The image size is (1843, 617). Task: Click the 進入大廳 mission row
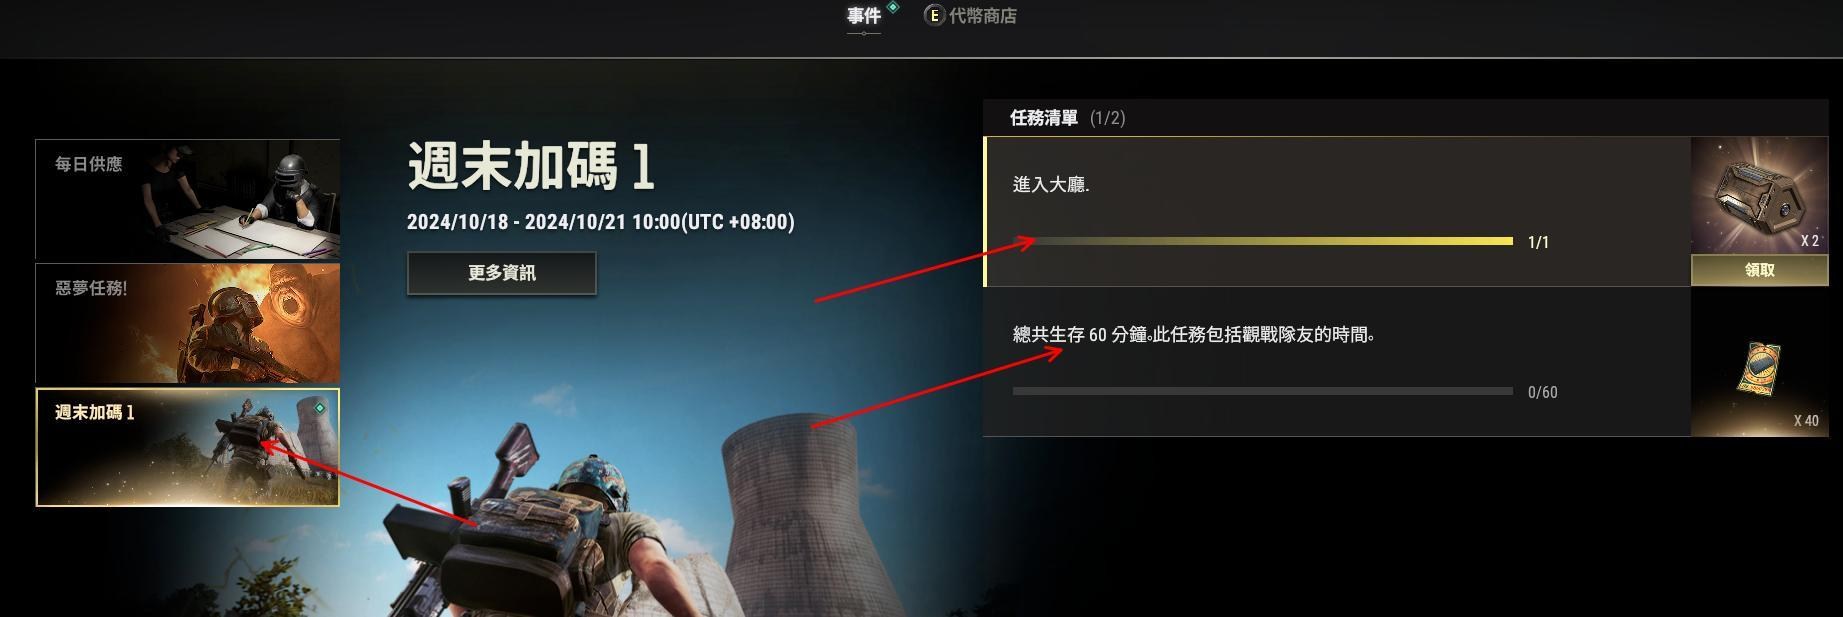(x=1337, y=212)
